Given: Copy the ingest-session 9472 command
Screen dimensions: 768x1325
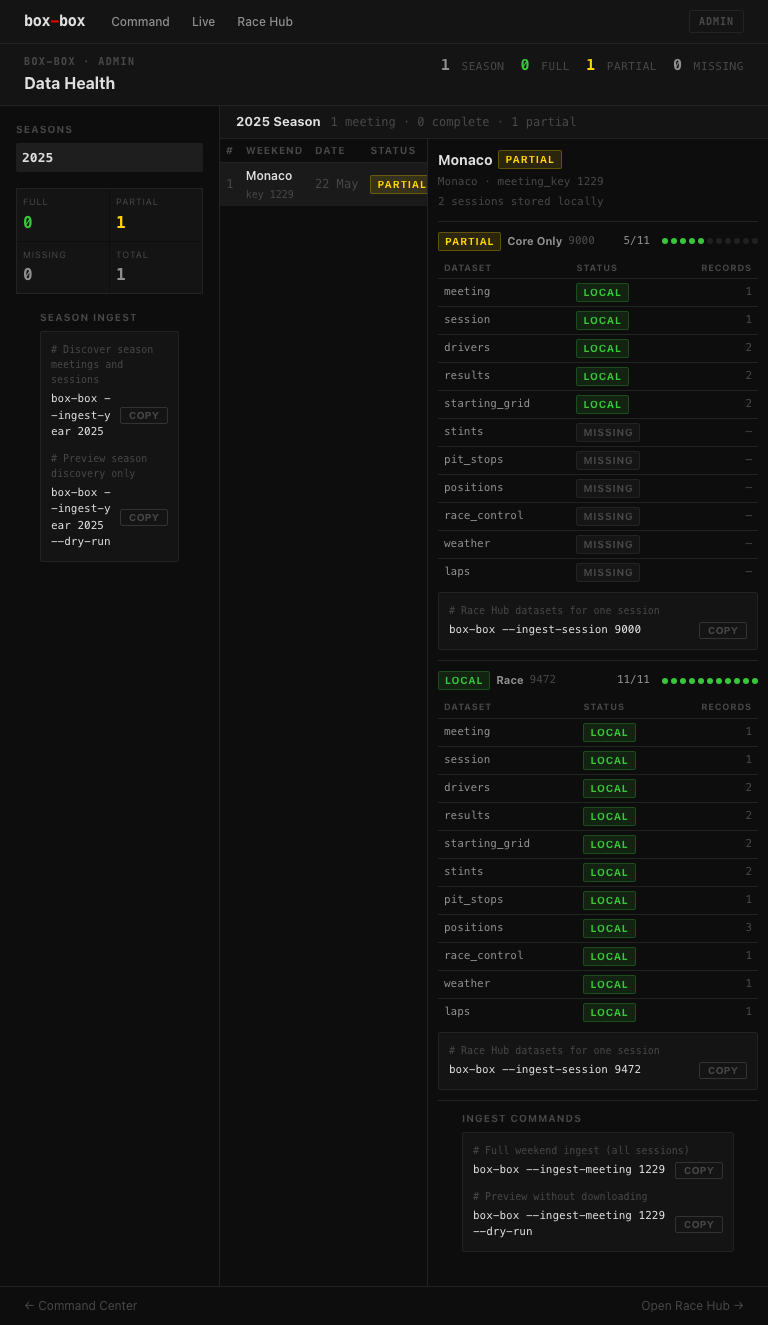Looking at the screenshot, I should coord(723,1070).
